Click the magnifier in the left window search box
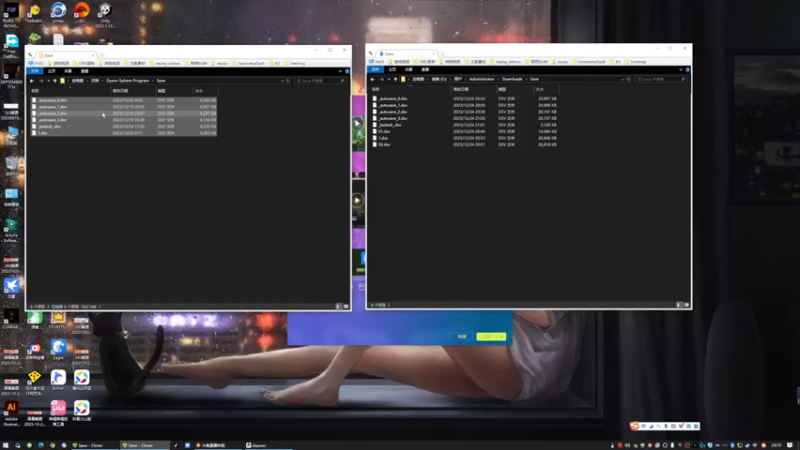 [x=342, y=81]
